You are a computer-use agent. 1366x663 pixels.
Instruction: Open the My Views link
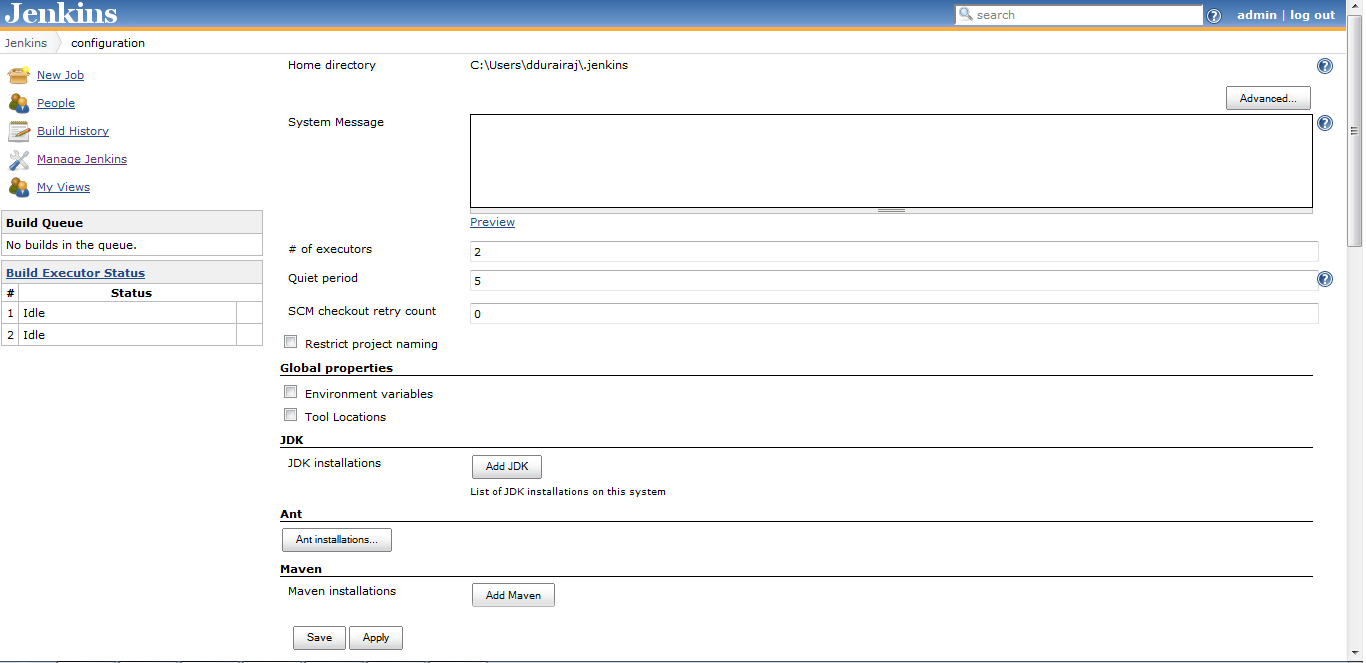[63, 187]
